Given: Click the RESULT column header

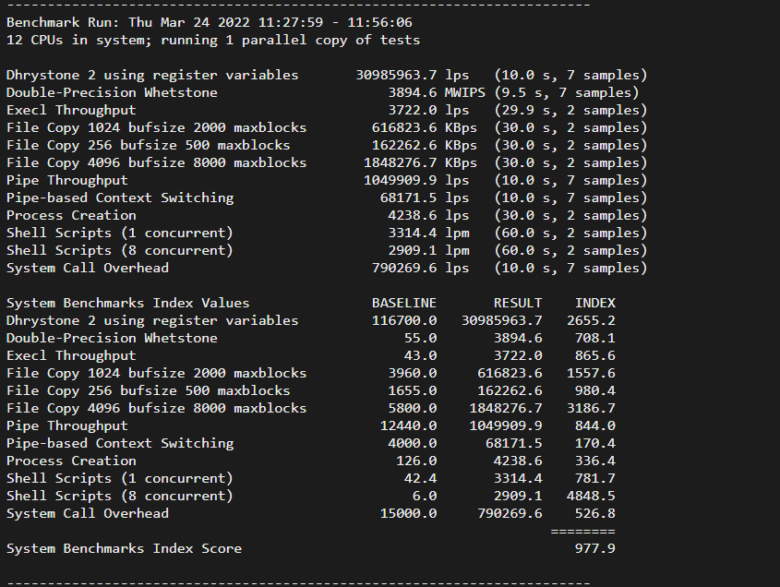Looking at the screenshot, I should [x=518, y=303].
